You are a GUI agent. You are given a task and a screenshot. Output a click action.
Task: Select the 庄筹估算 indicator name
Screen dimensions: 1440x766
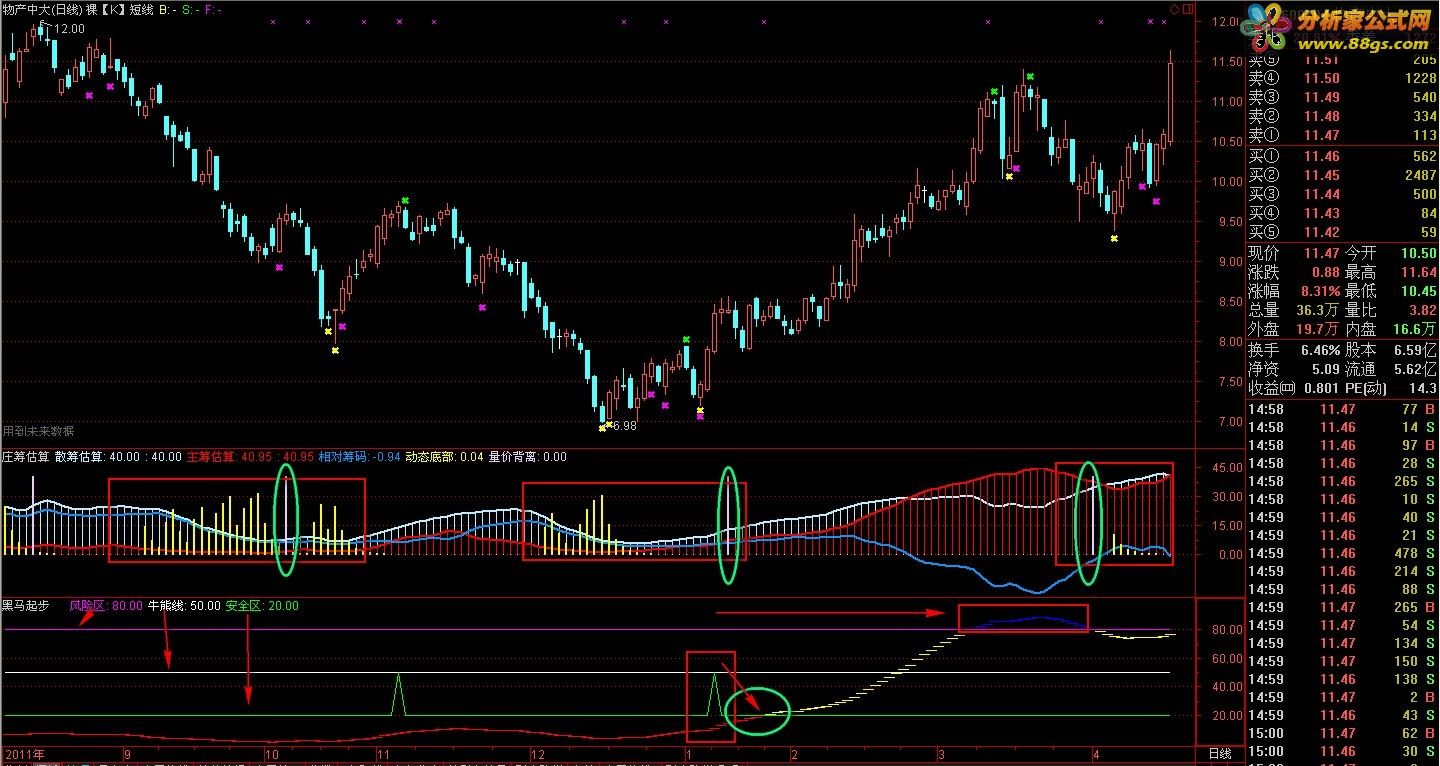[x=25, y=457]
